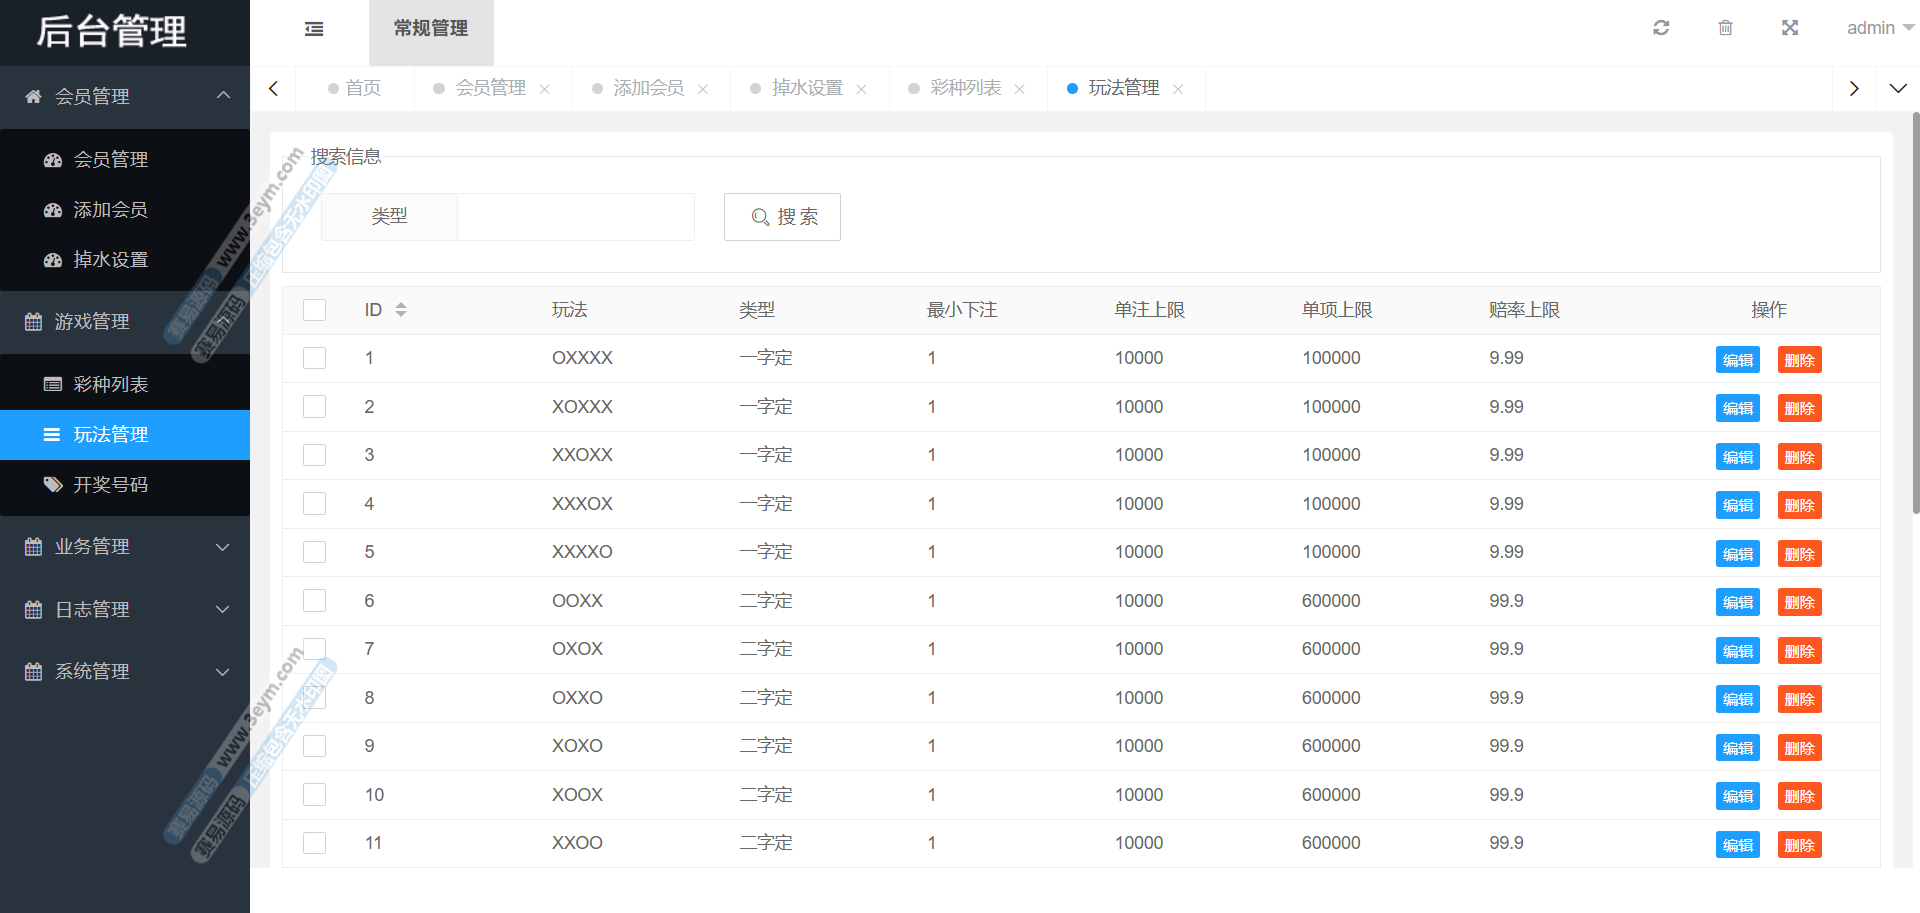Tick the checkbox for row OXXXX
Screen dimensions: 1920x913
pos(315,358)
